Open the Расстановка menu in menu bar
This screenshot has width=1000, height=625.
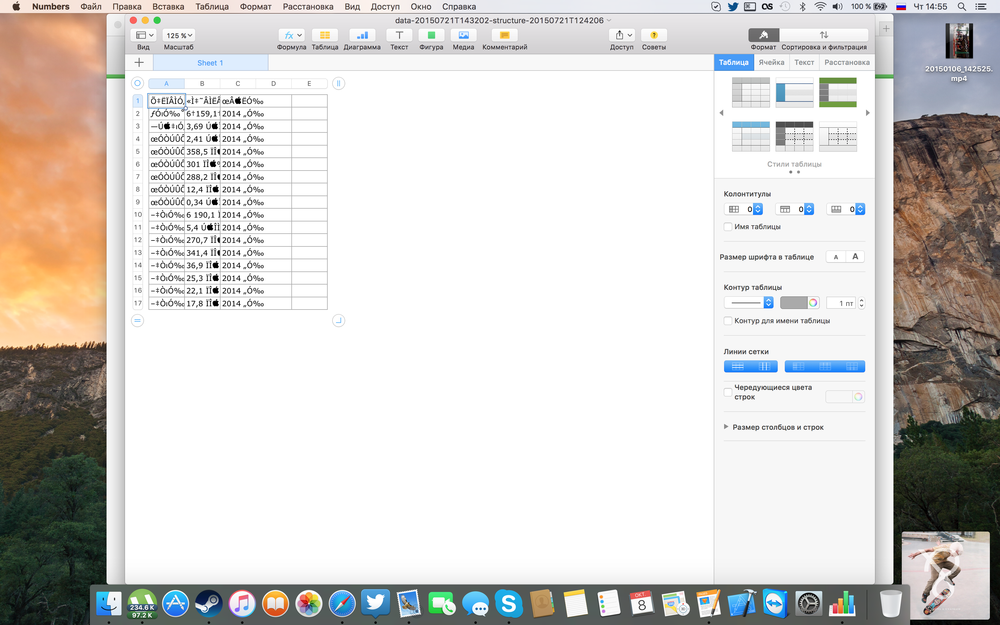point(308,6)
